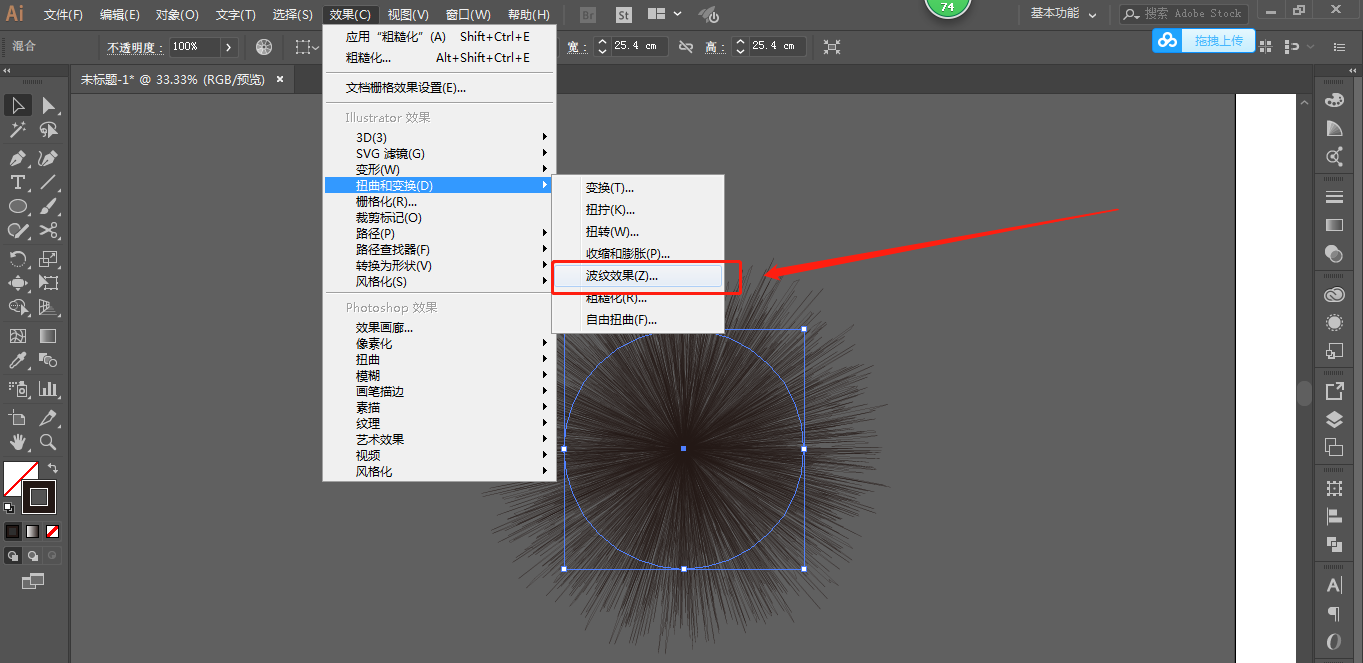Screen dimensions: 1363x663
Task: Select the Magic Wand tool
Action: pyautogui.click(x=18, y=130)
